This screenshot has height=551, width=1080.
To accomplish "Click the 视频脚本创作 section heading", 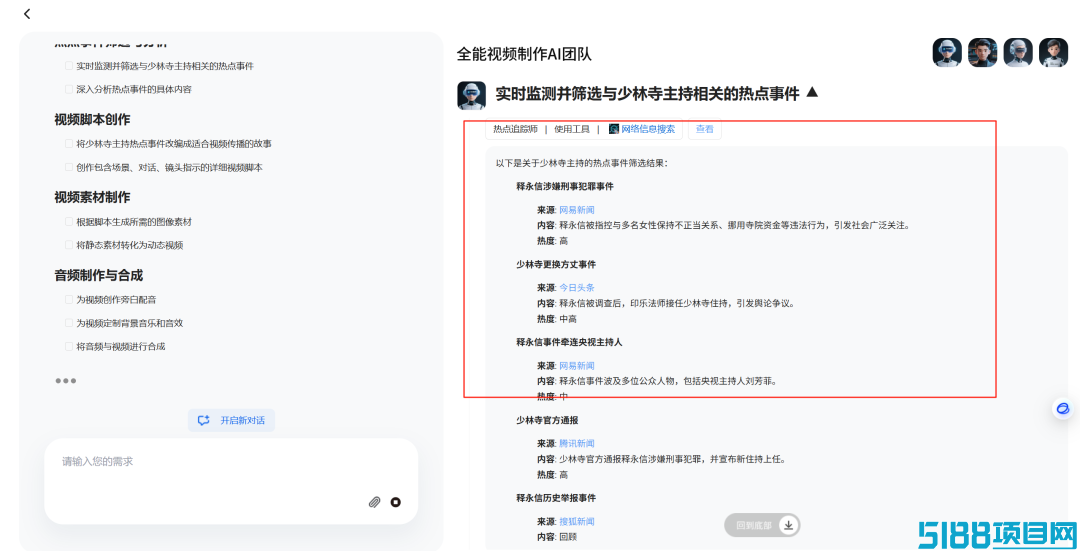I will (92, 119).
